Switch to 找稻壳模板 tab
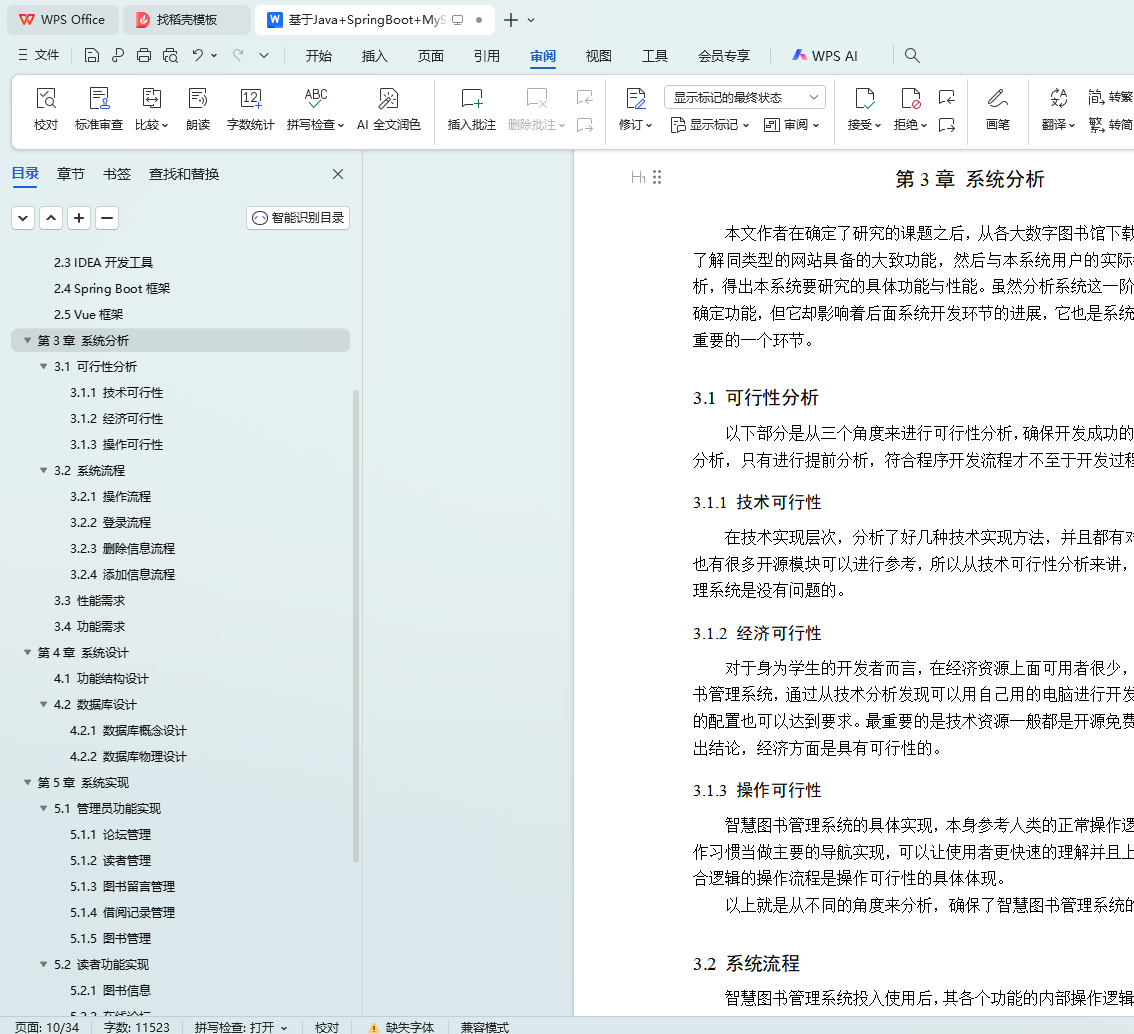 pyautogui.click(x=187, y=20)
